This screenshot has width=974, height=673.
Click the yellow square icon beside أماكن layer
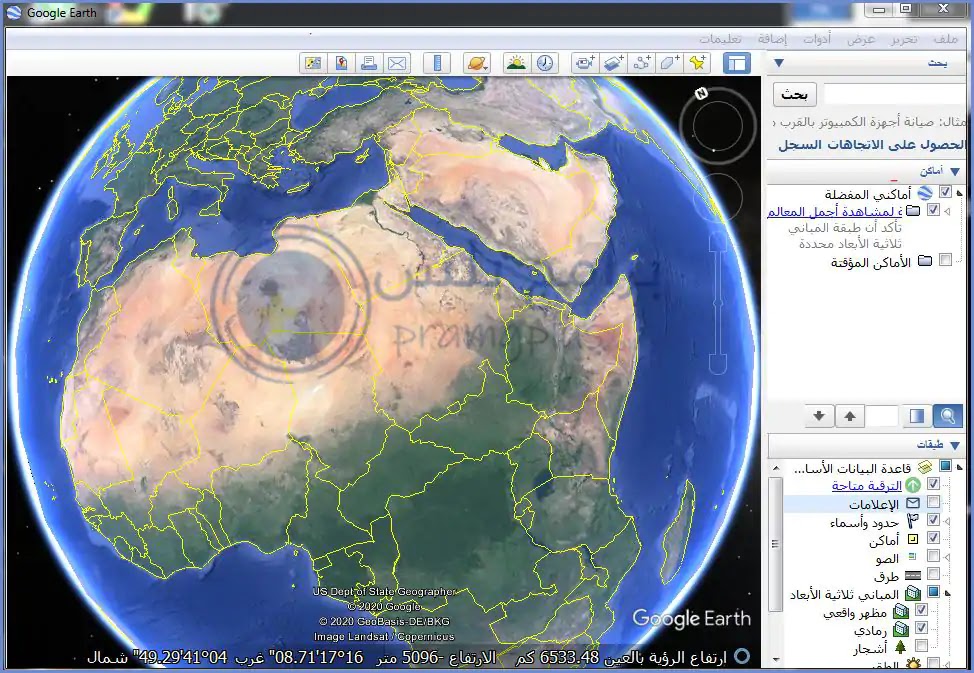tap(913, 539)
